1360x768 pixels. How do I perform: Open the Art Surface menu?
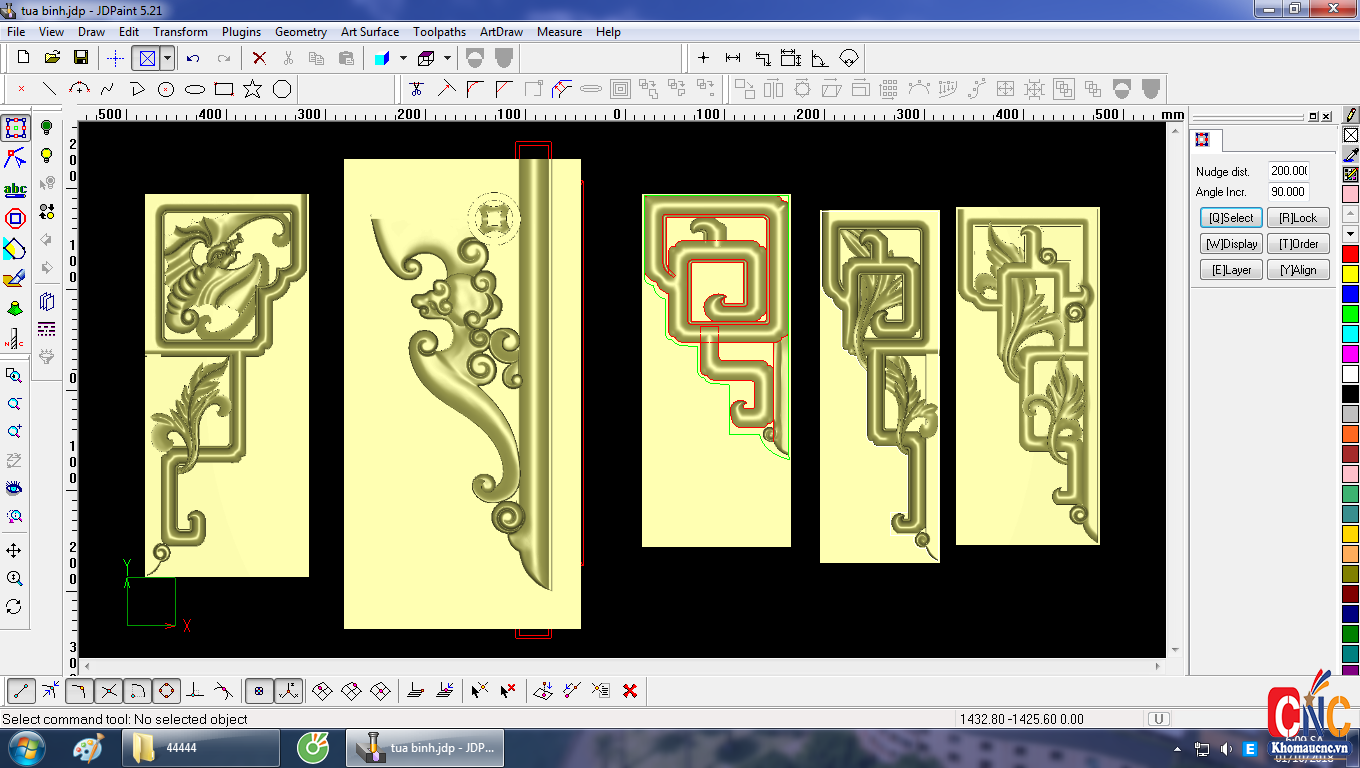[x=370, y=32]
